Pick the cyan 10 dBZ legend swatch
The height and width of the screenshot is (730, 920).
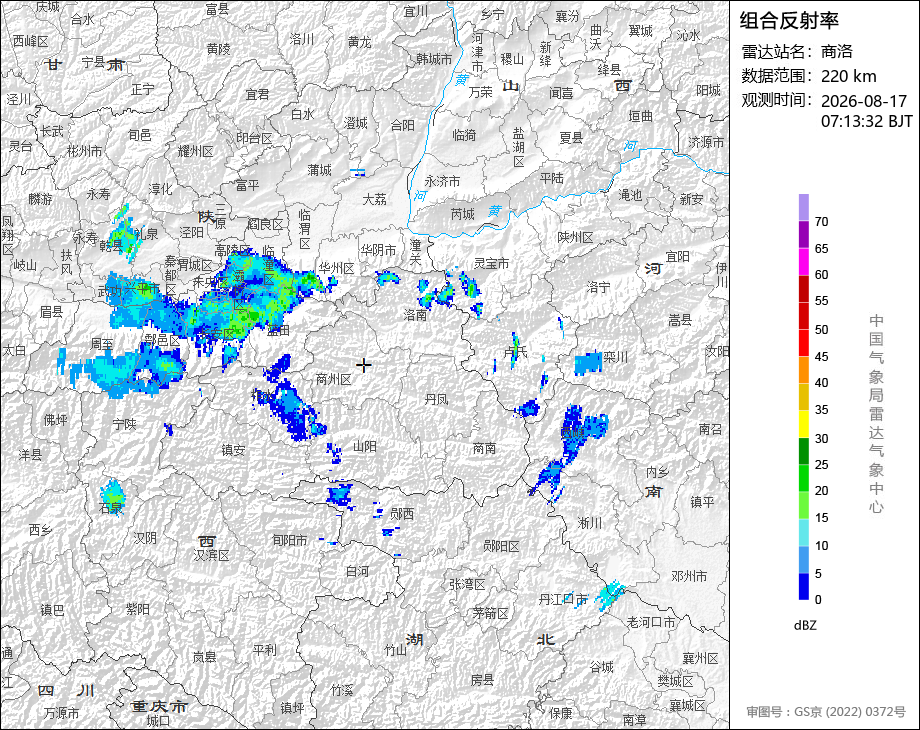pos(804,533)
